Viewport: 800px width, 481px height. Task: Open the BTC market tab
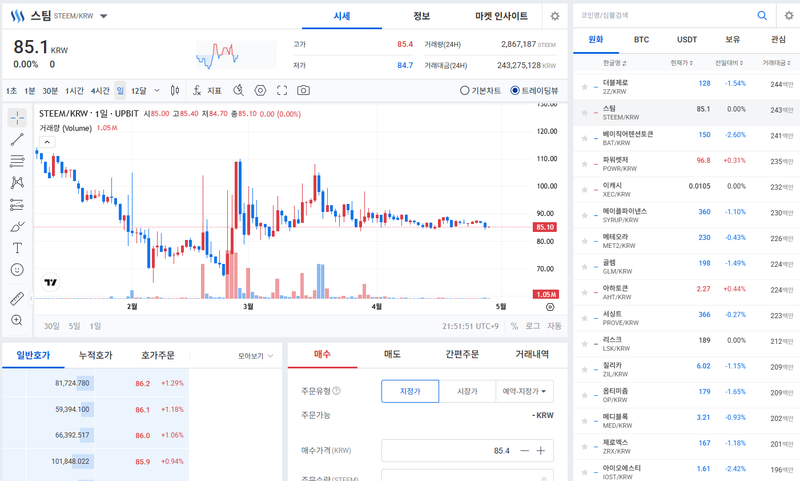click(641, 39)
